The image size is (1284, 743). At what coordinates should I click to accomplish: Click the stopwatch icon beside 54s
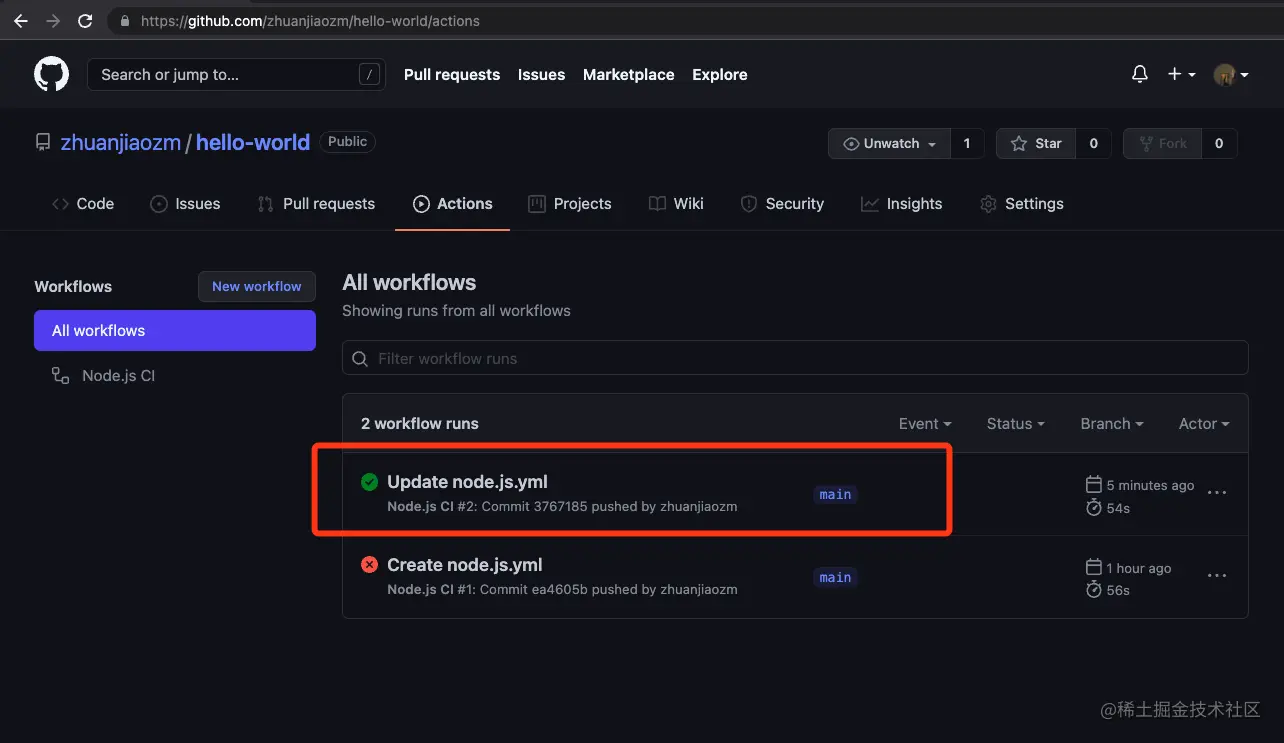coord(1093,508)
